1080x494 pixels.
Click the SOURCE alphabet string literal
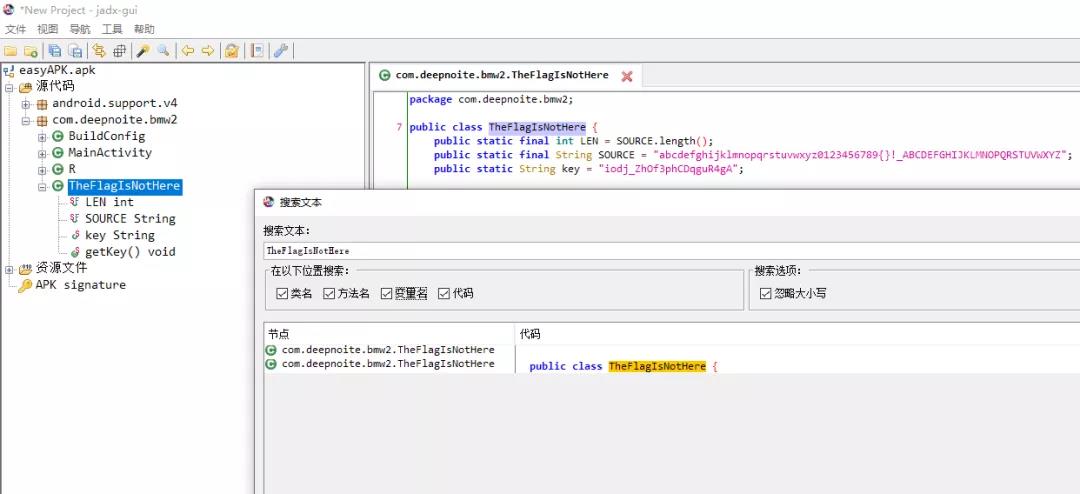[861, 155]
